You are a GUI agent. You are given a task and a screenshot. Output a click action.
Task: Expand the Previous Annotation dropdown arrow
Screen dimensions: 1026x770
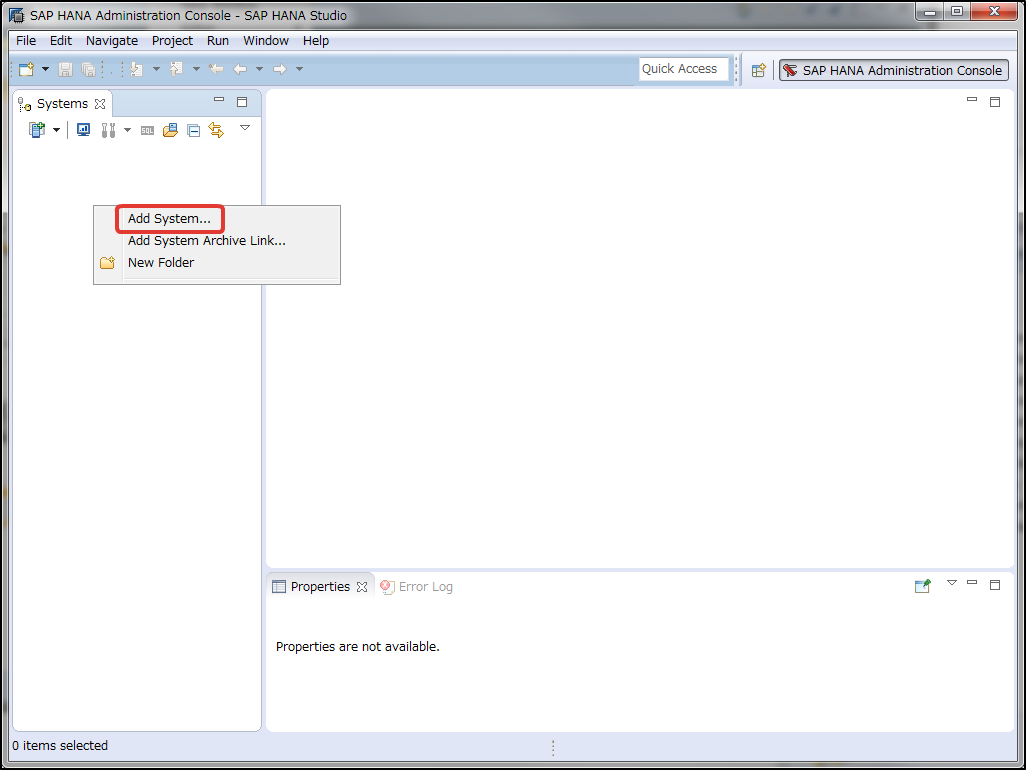point(196,69)
